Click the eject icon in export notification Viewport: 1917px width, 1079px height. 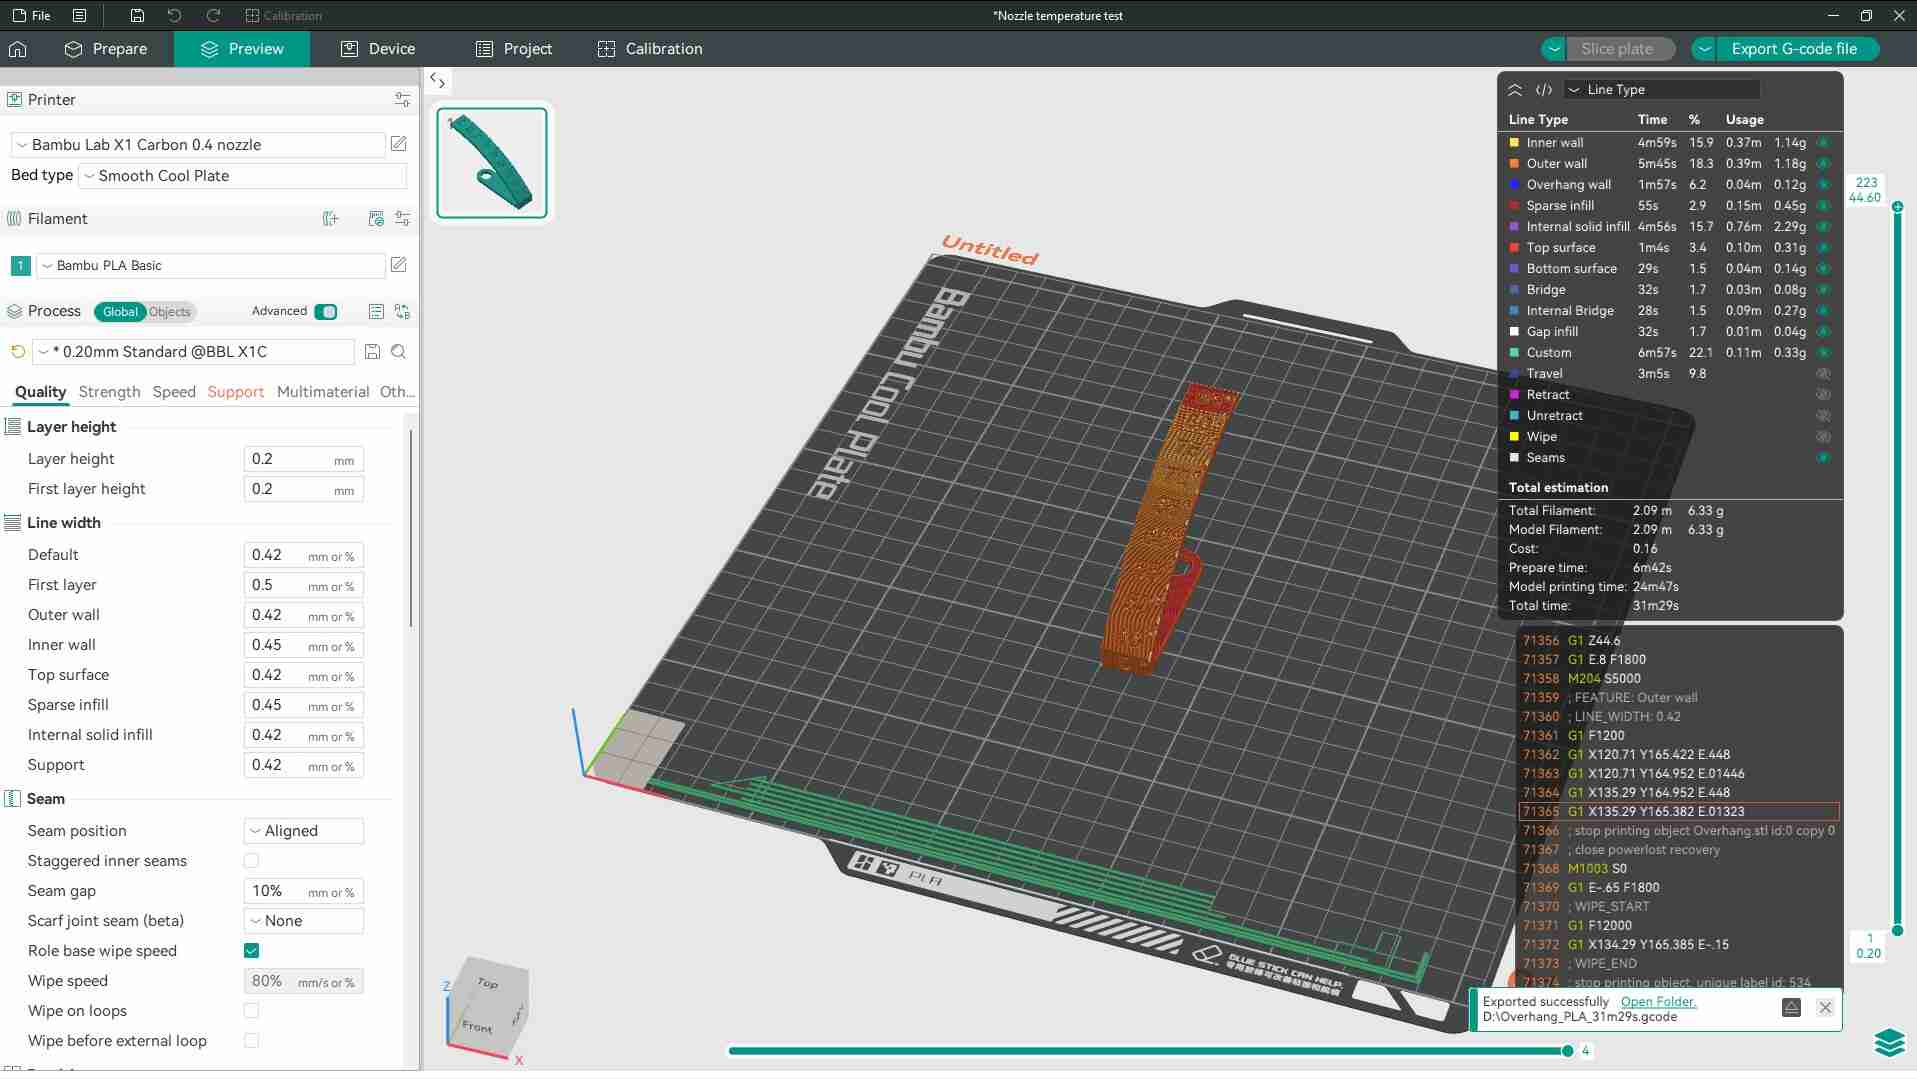coord(1791,1008)
